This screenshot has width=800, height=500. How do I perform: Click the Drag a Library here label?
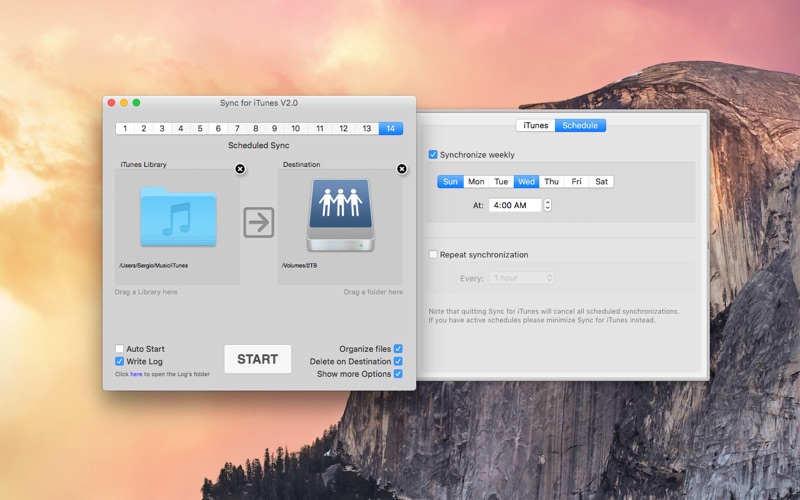[x=146, y=292]
